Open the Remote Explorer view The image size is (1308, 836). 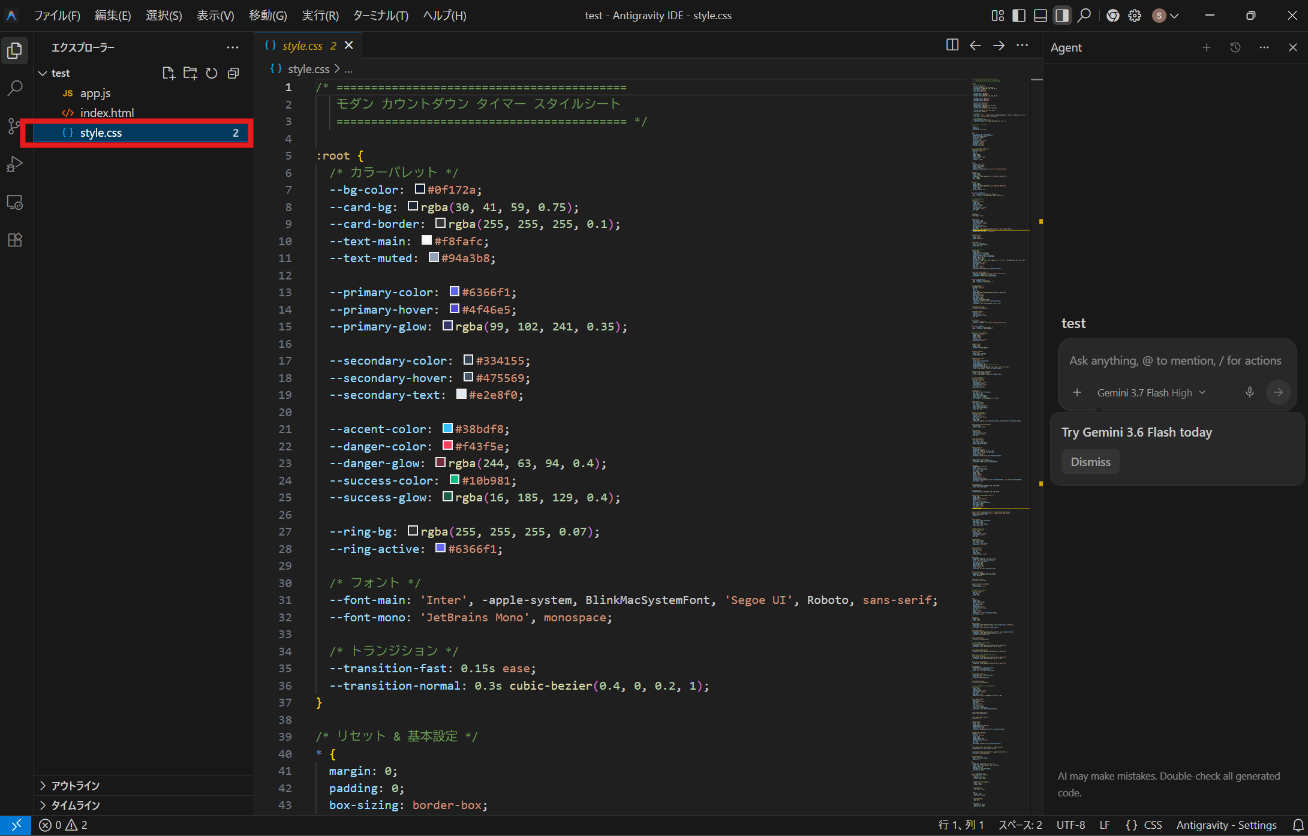click(x=15, y=202)
